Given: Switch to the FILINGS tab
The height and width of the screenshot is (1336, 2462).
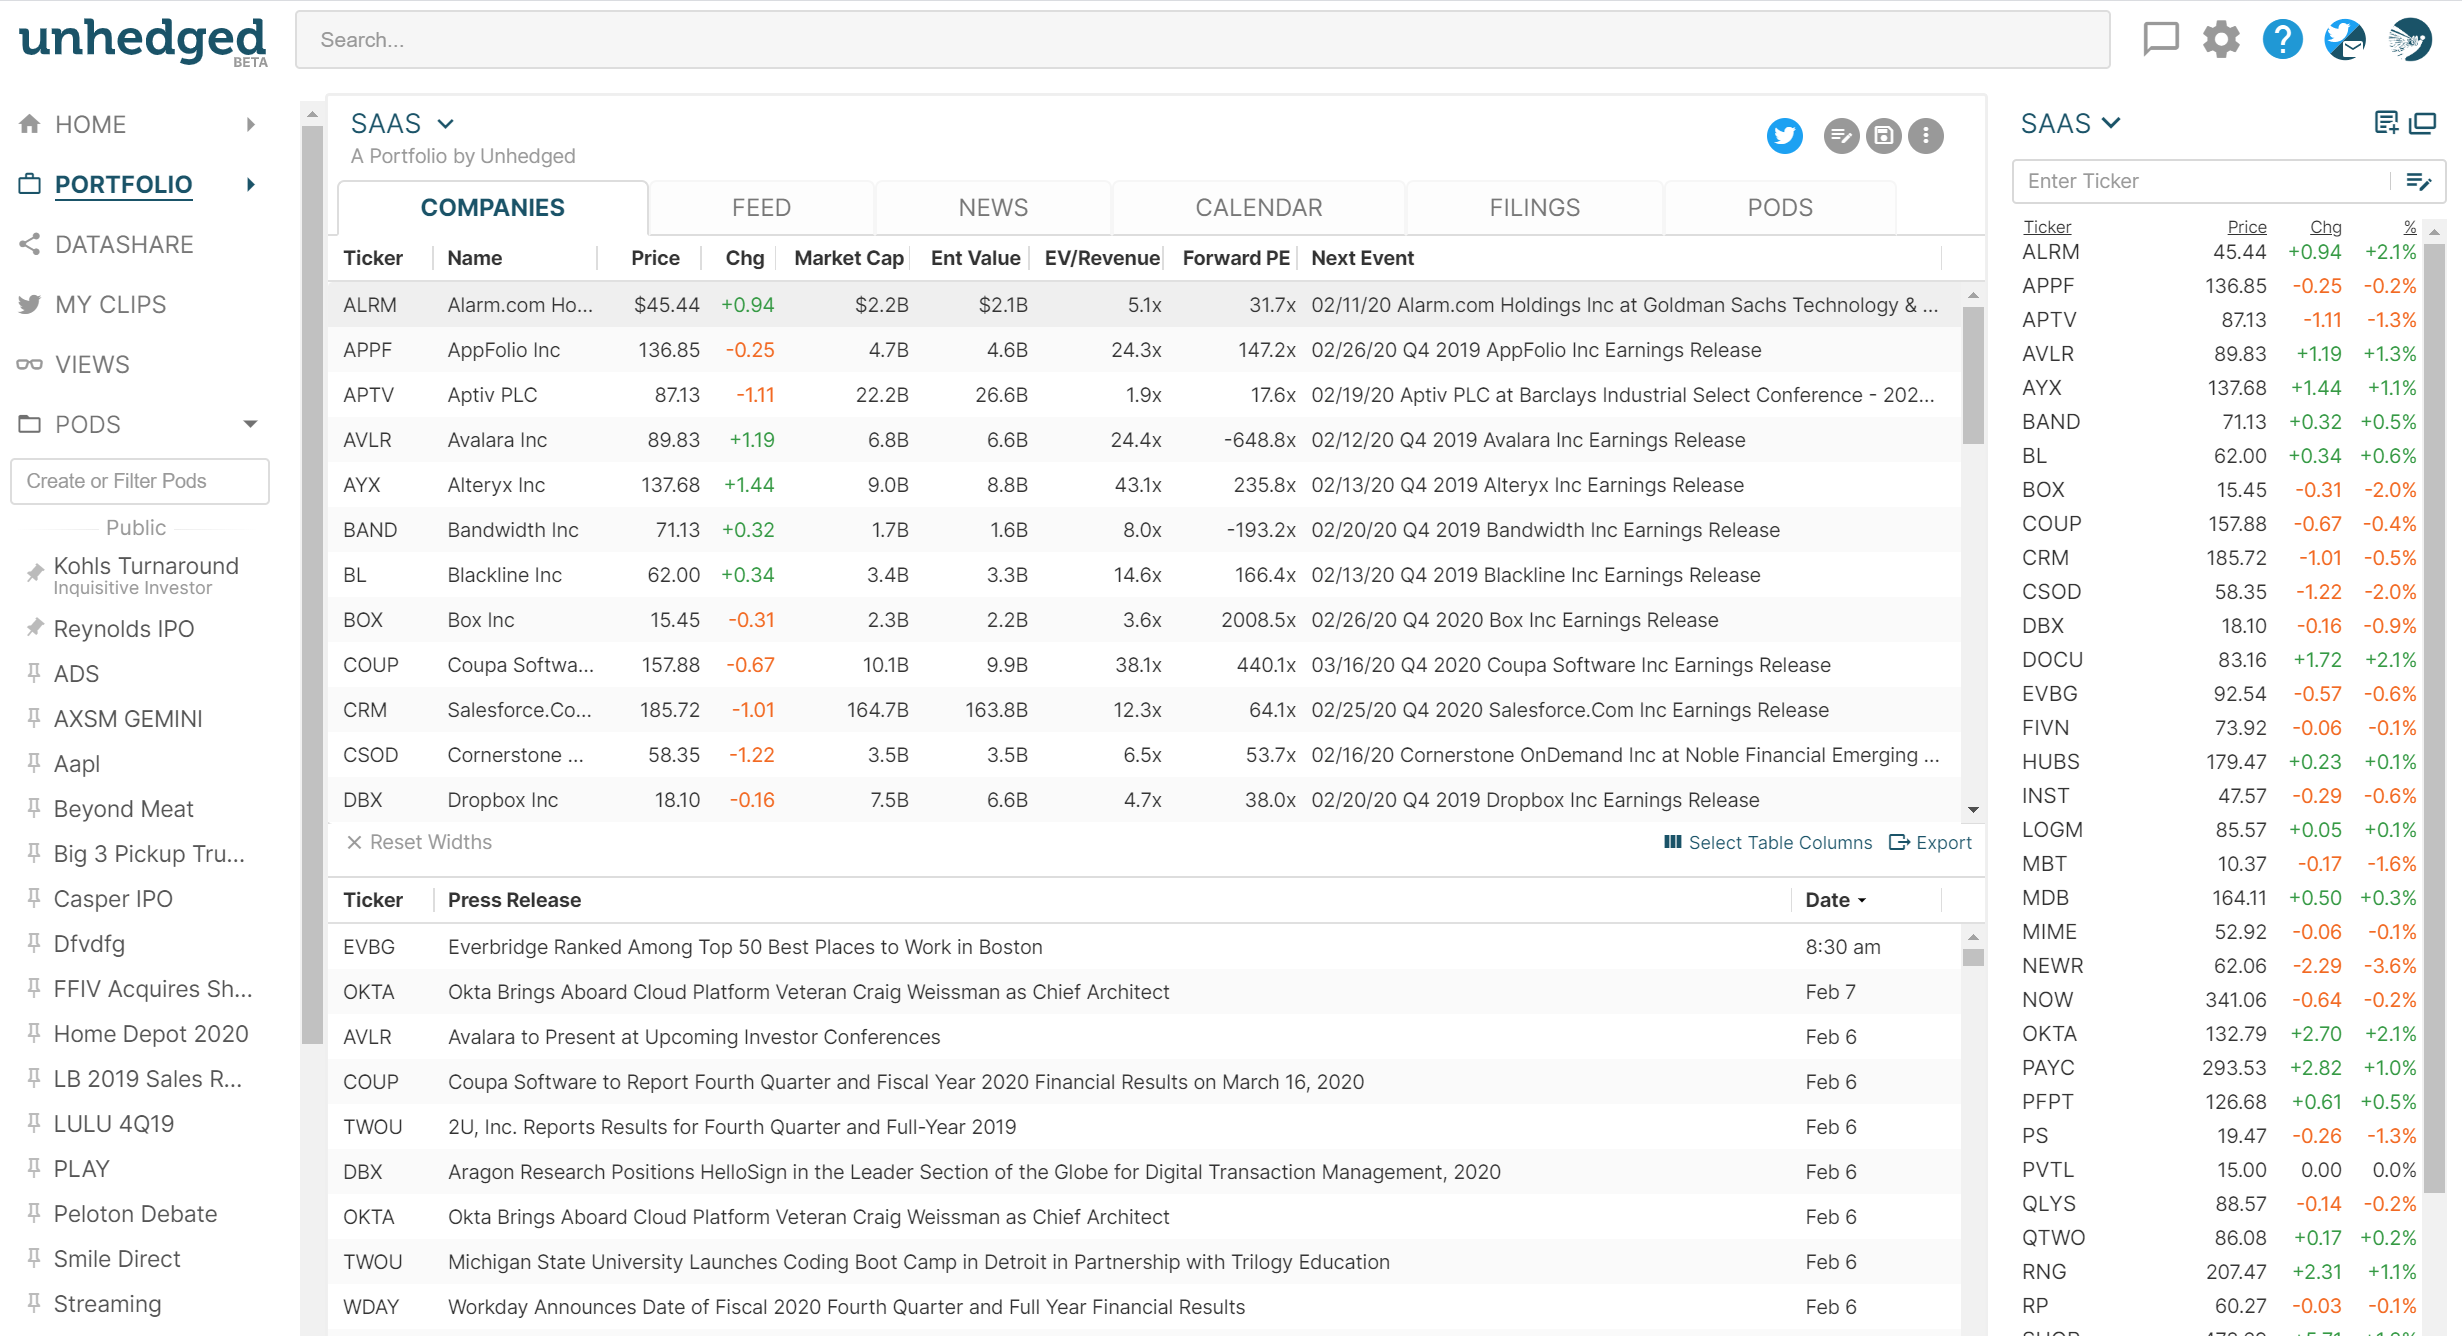Looking at the screenshot, I should tap(1534, 208).
